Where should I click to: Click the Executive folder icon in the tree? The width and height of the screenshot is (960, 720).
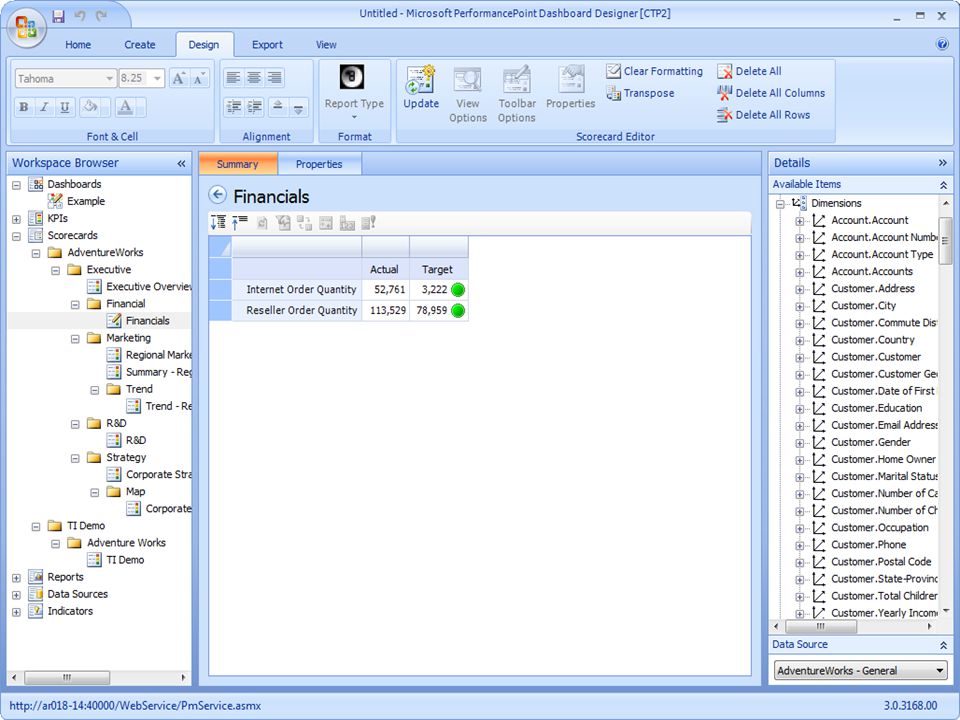75,269
